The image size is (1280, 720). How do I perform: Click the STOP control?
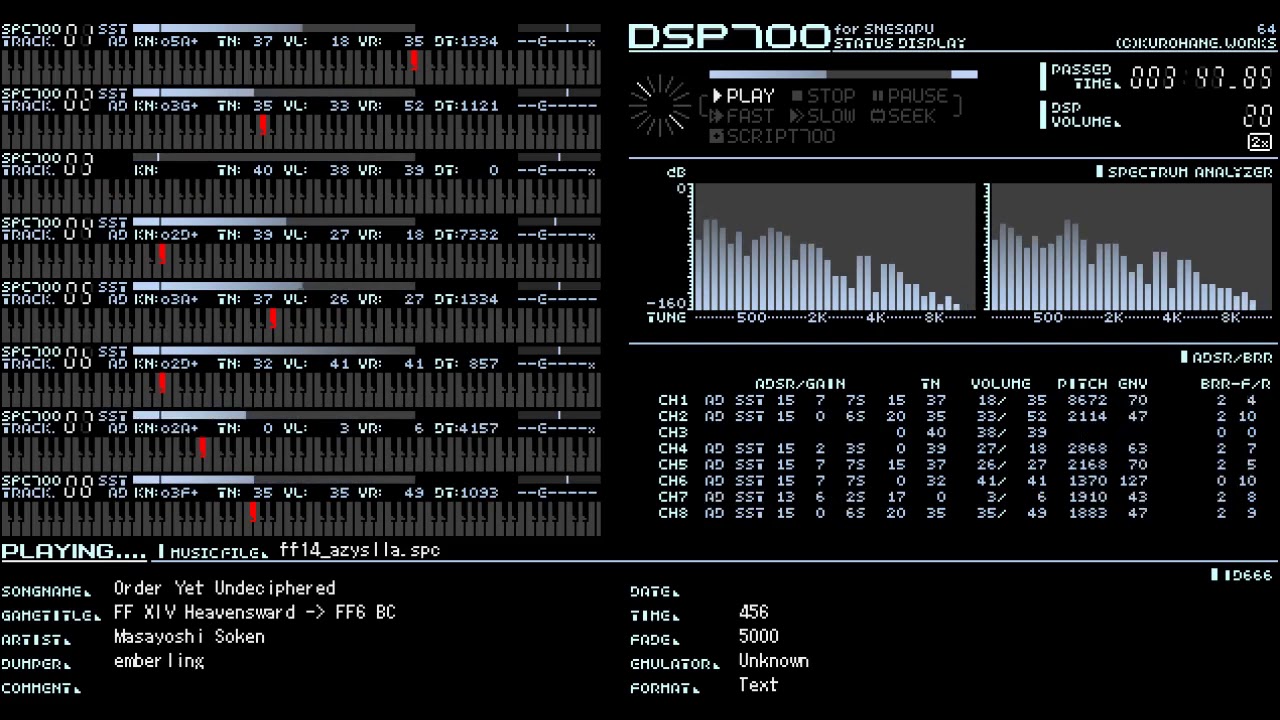click(x=824, y=96)
